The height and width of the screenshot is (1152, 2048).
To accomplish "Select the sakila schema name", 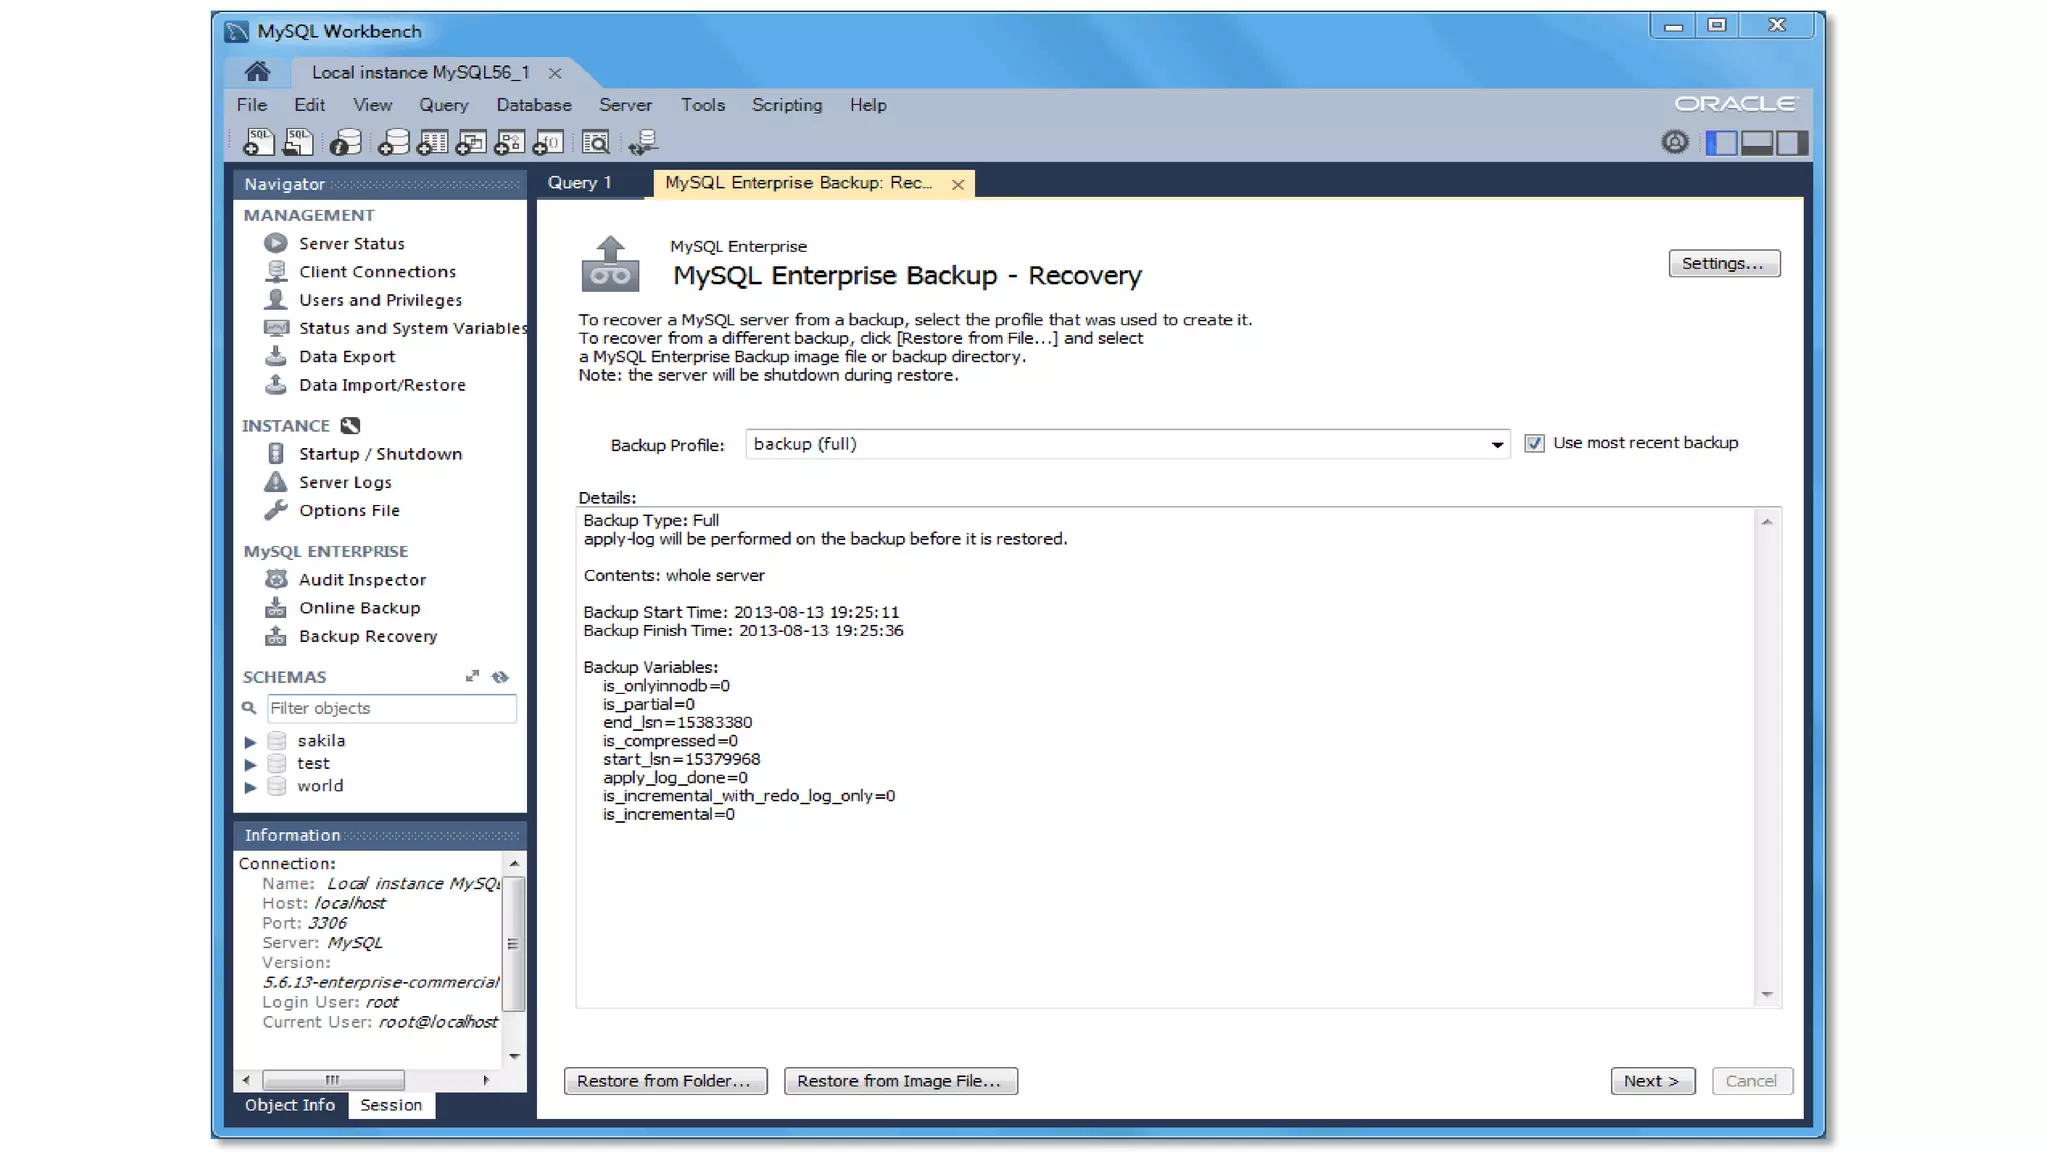I will (x=321, y=740).
